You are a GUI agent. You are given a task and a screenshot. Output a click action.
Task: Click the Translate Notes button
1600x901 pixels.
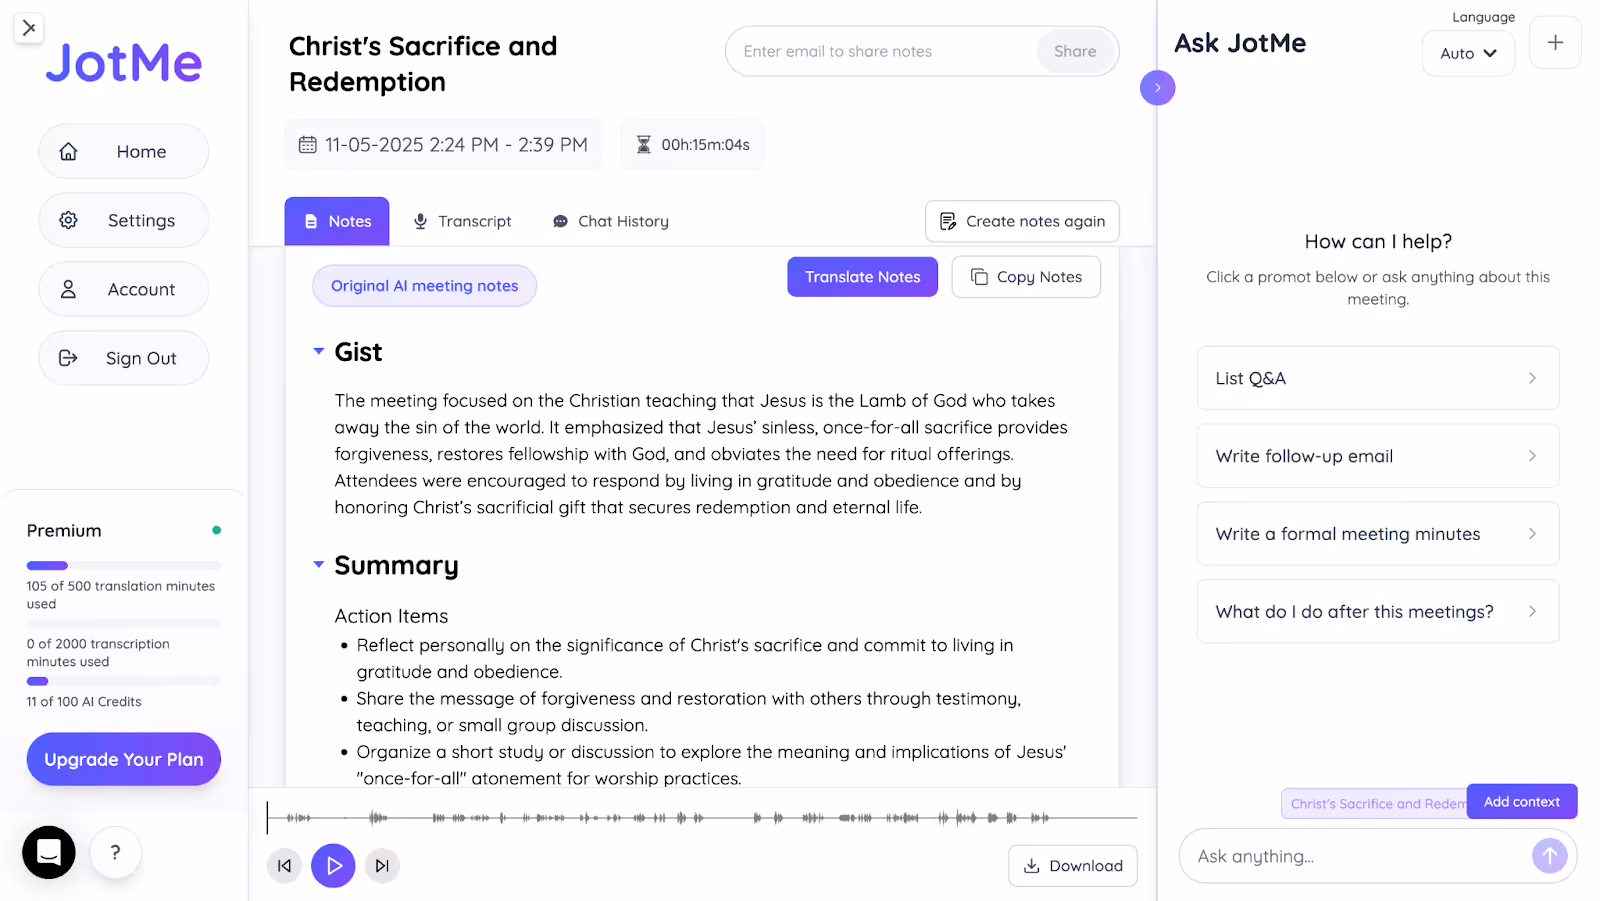point(861,277)
